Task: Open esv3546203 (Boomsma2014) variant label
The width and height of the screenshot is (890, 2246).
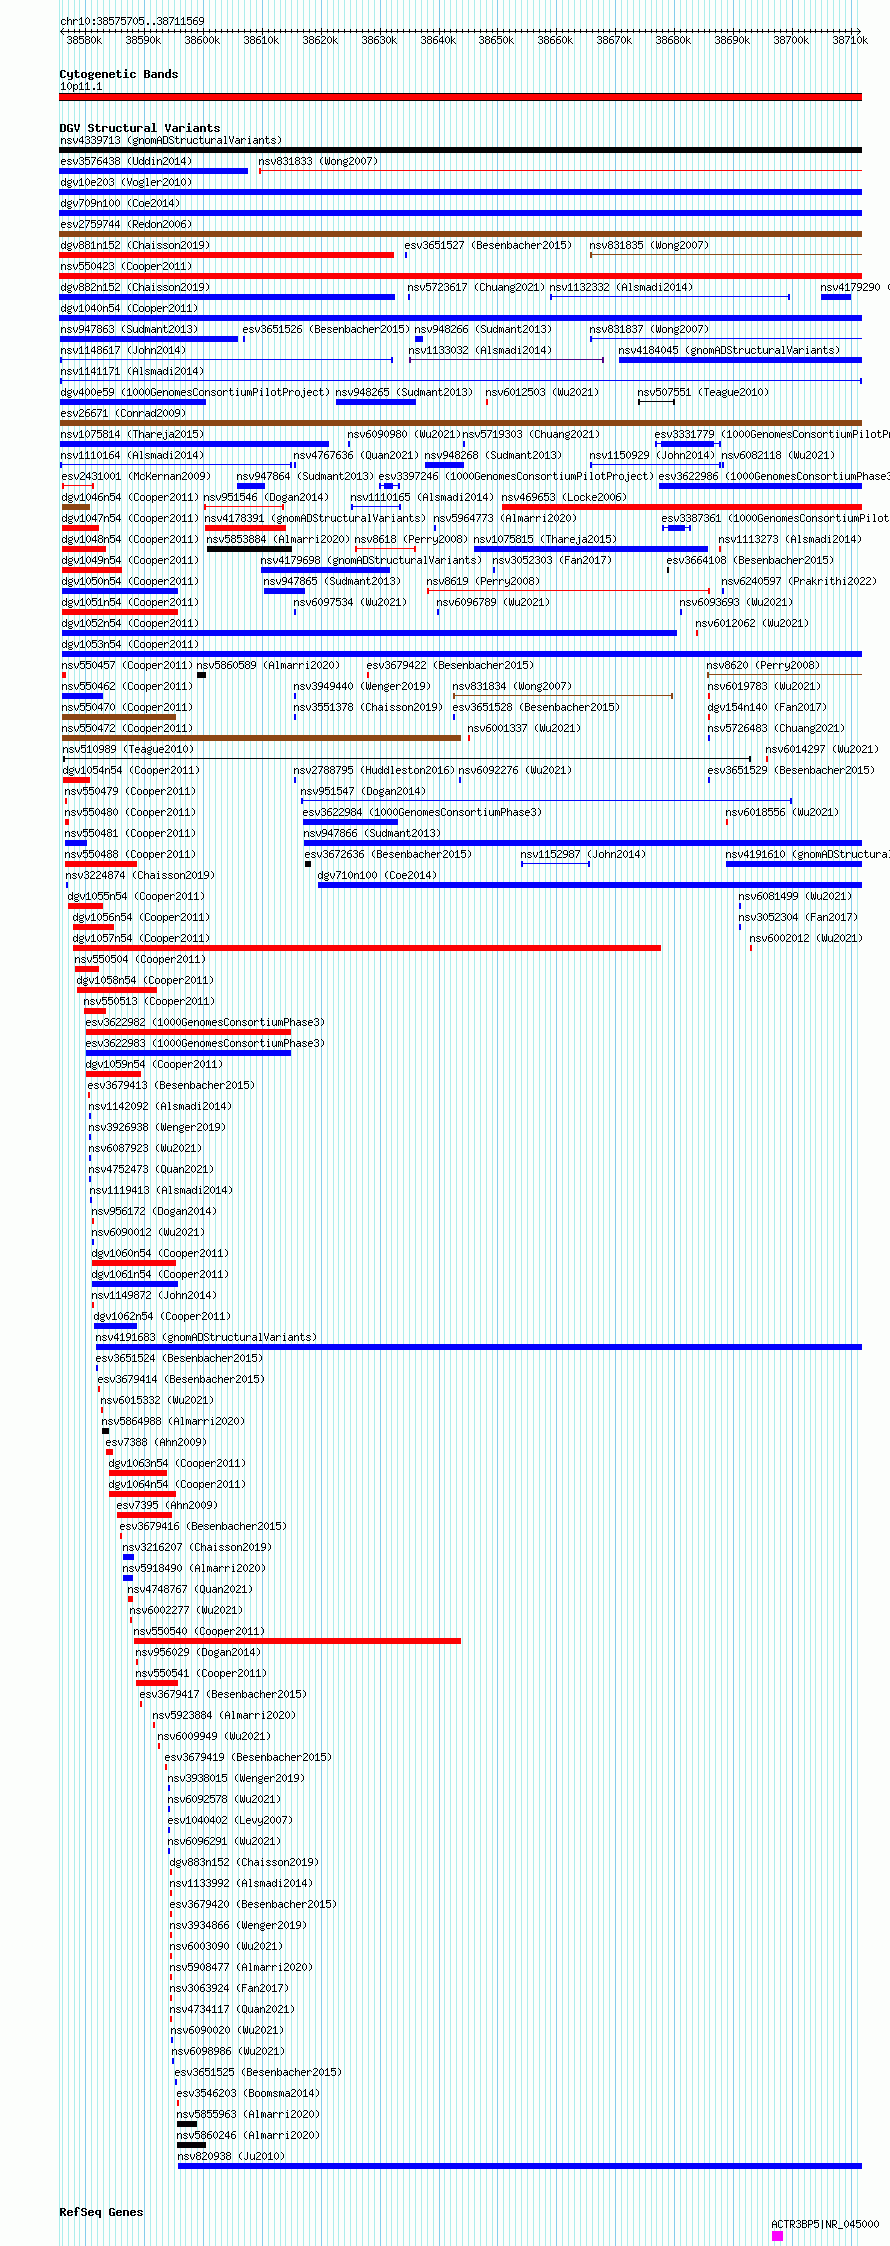Action: tap(248, 2093)
